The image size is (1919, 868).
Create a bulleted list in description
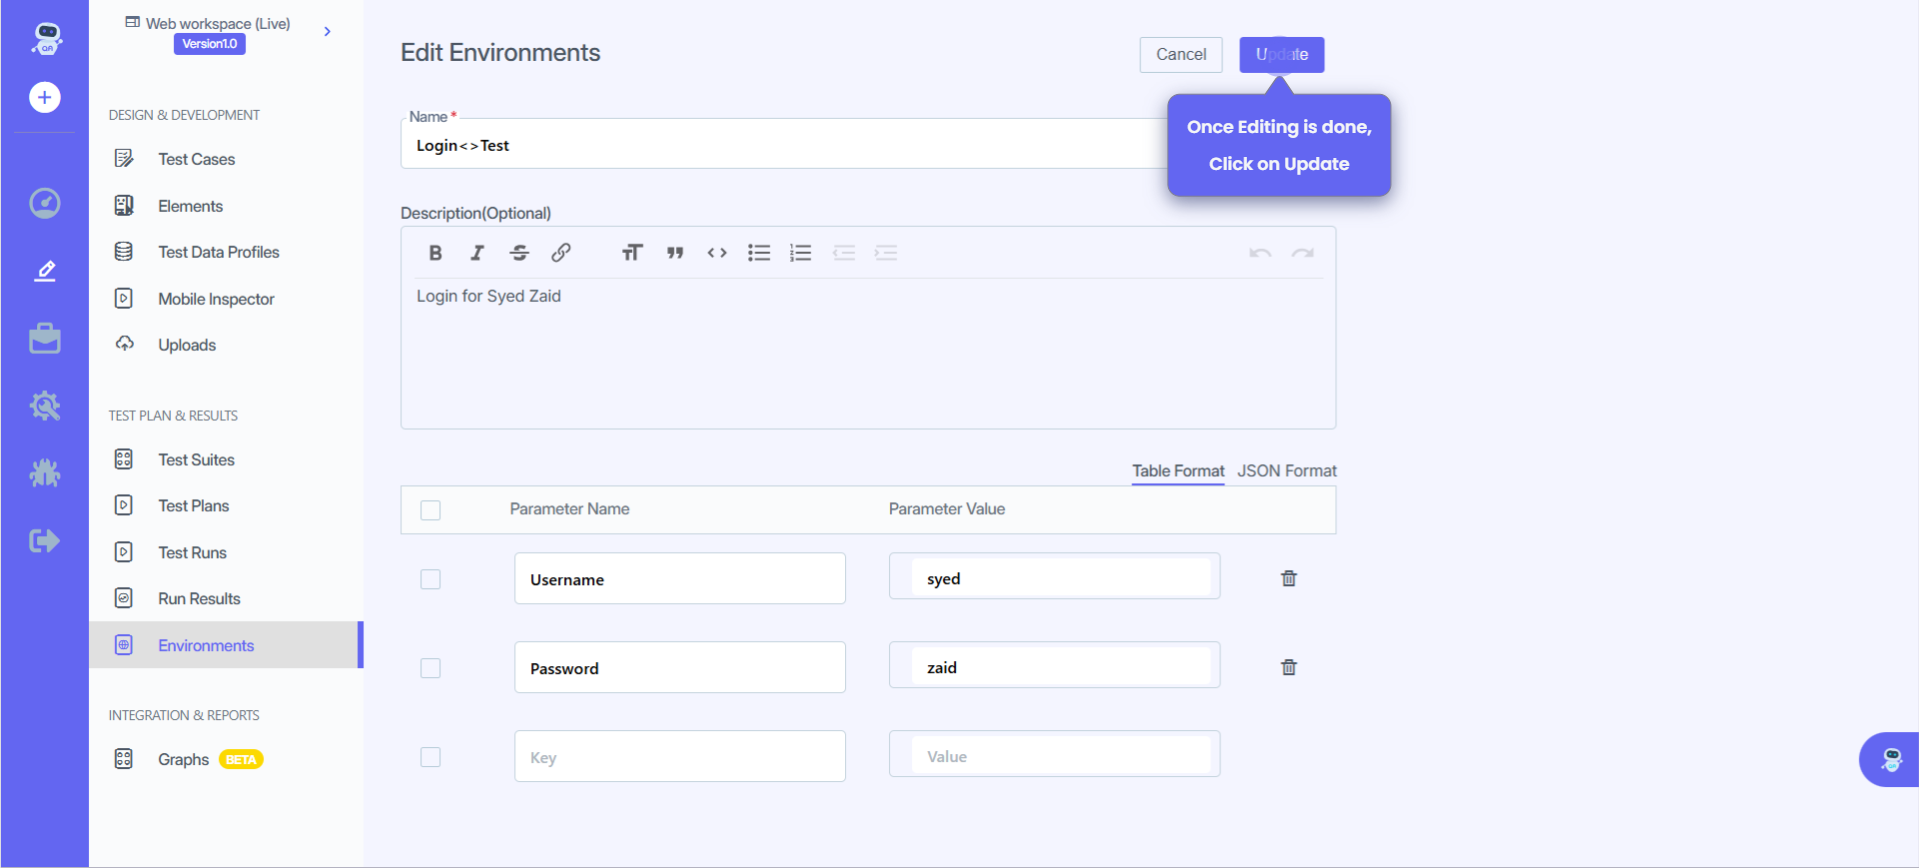[x=759, y=253]
